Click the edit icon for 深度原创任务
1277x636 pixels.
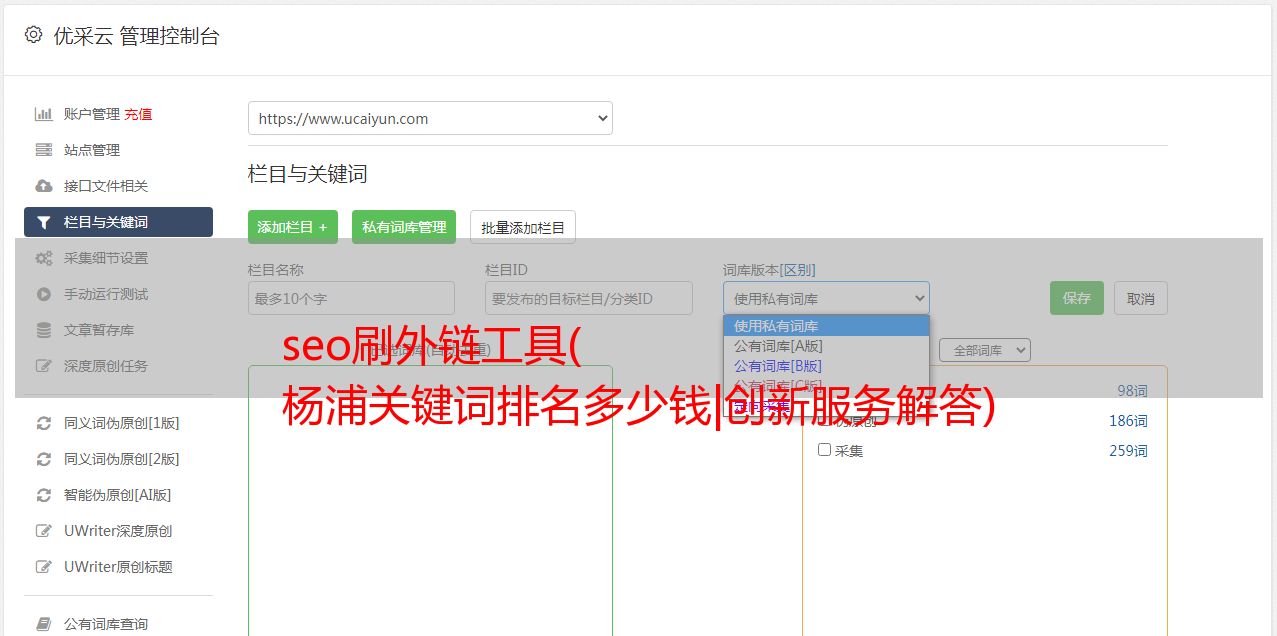(44, 366)
